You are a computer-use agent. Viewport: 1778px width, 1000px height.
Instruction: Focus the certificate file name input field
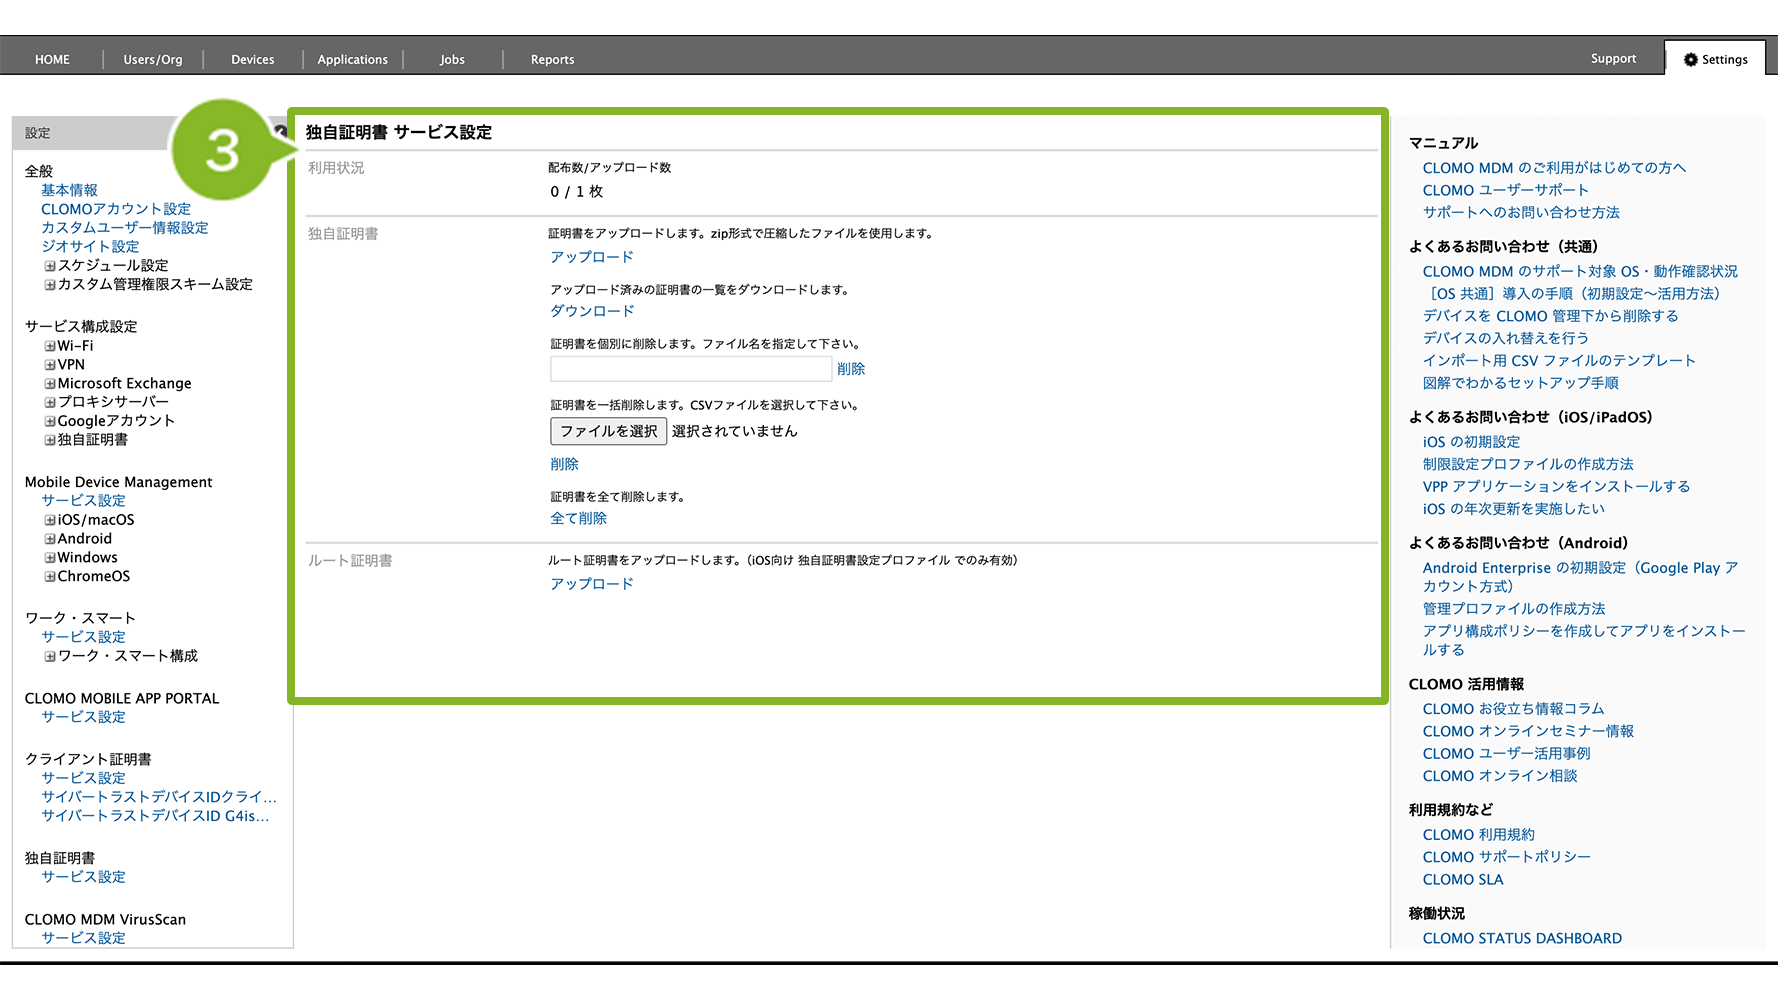pos(690,369)
